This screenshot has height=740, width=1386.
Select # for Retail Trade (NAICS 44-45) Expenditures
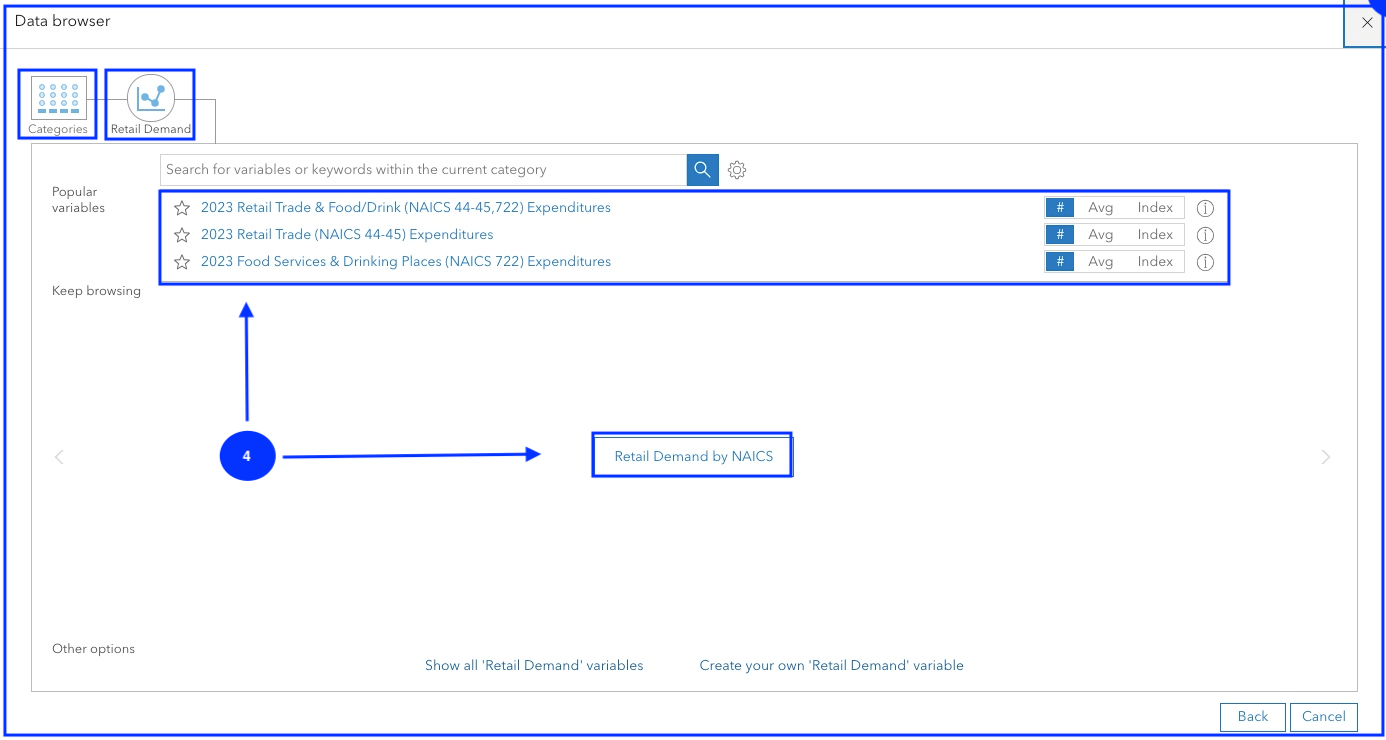1060,235
